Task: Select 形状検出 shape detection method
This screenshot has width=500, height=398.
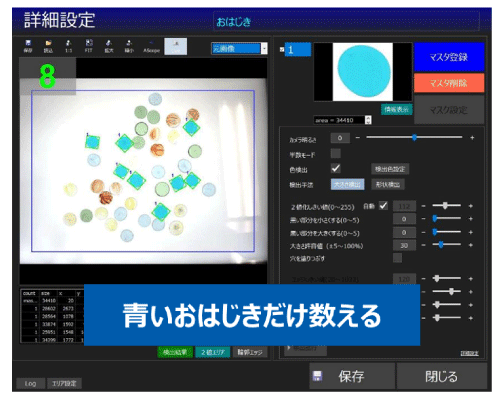Action: coord(388,184)
